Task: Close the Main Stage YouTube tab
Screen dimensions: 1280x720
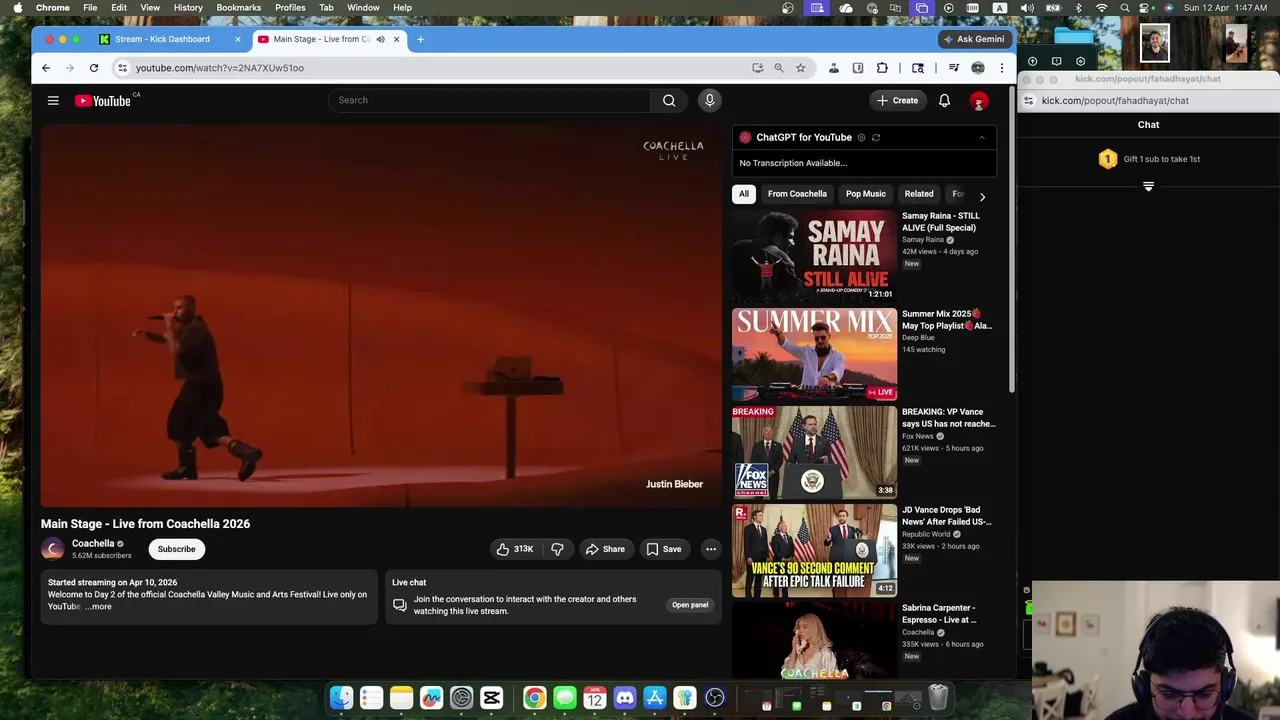Action: 396,39
